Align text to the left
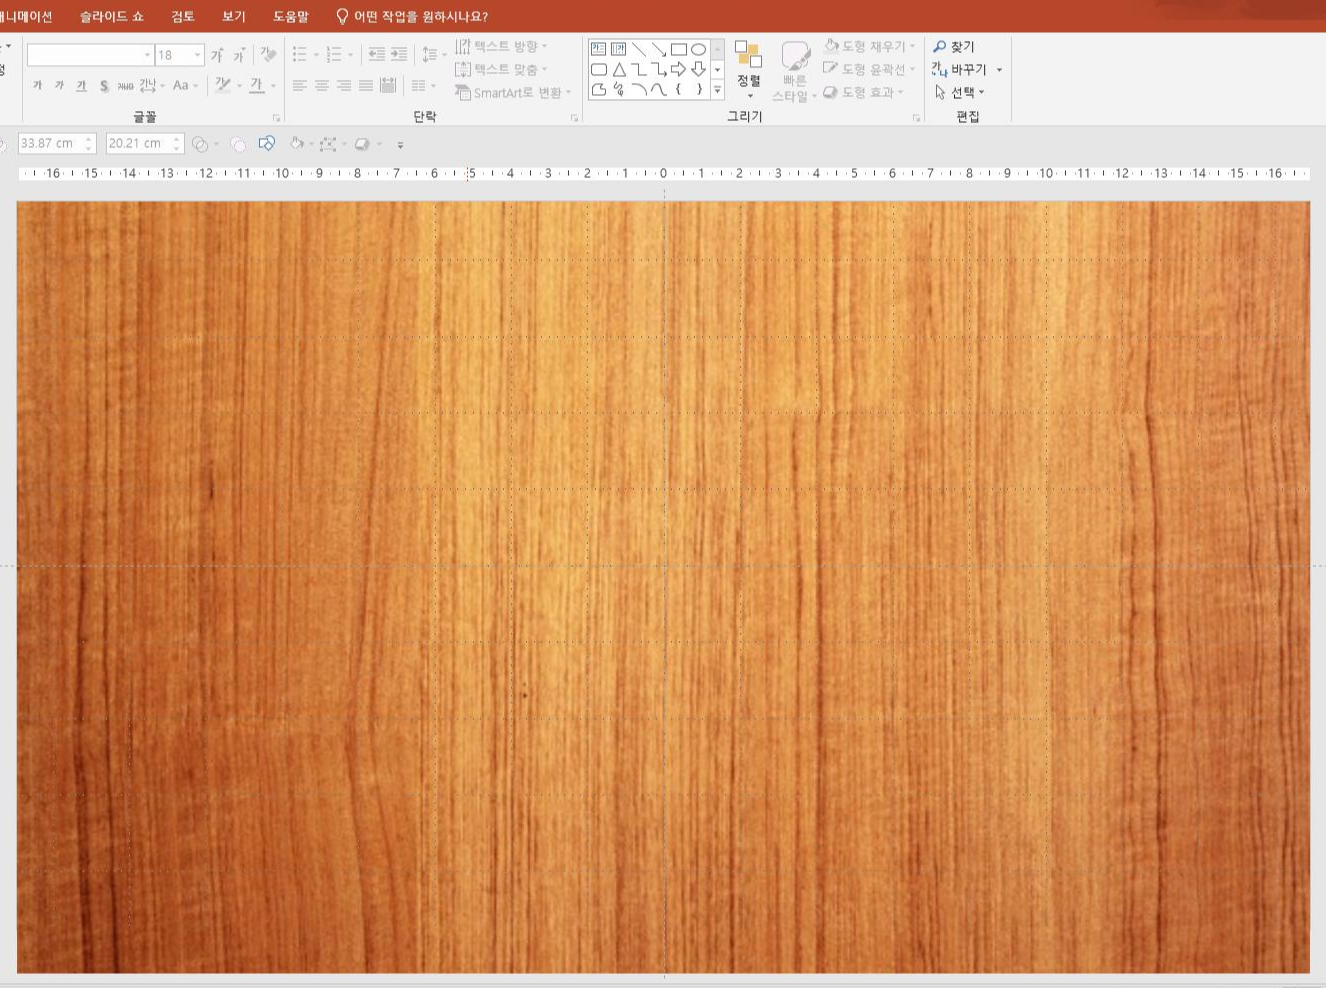This screenshot has width=1326, height=988. coord(299,86)
